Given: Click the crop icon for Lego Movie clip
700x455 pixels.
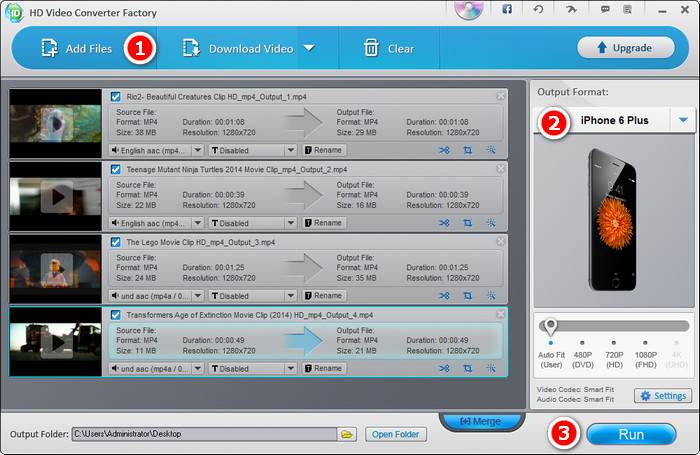Looking at the screenshot, I should tap(467, 296).
